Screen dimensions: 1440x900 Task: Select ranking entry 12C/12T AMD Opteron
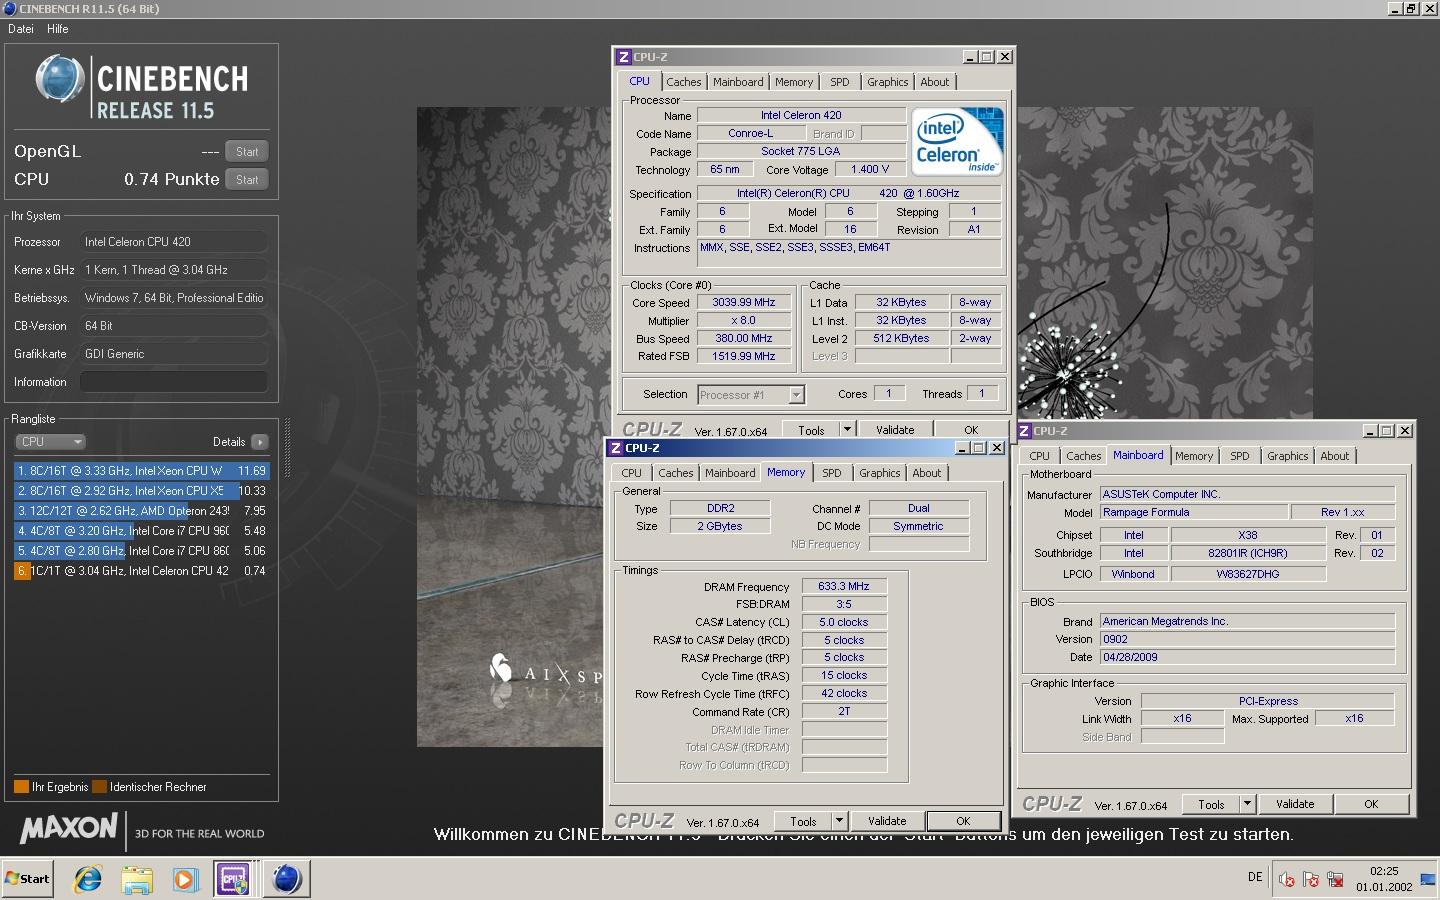(x=141, y=511)
